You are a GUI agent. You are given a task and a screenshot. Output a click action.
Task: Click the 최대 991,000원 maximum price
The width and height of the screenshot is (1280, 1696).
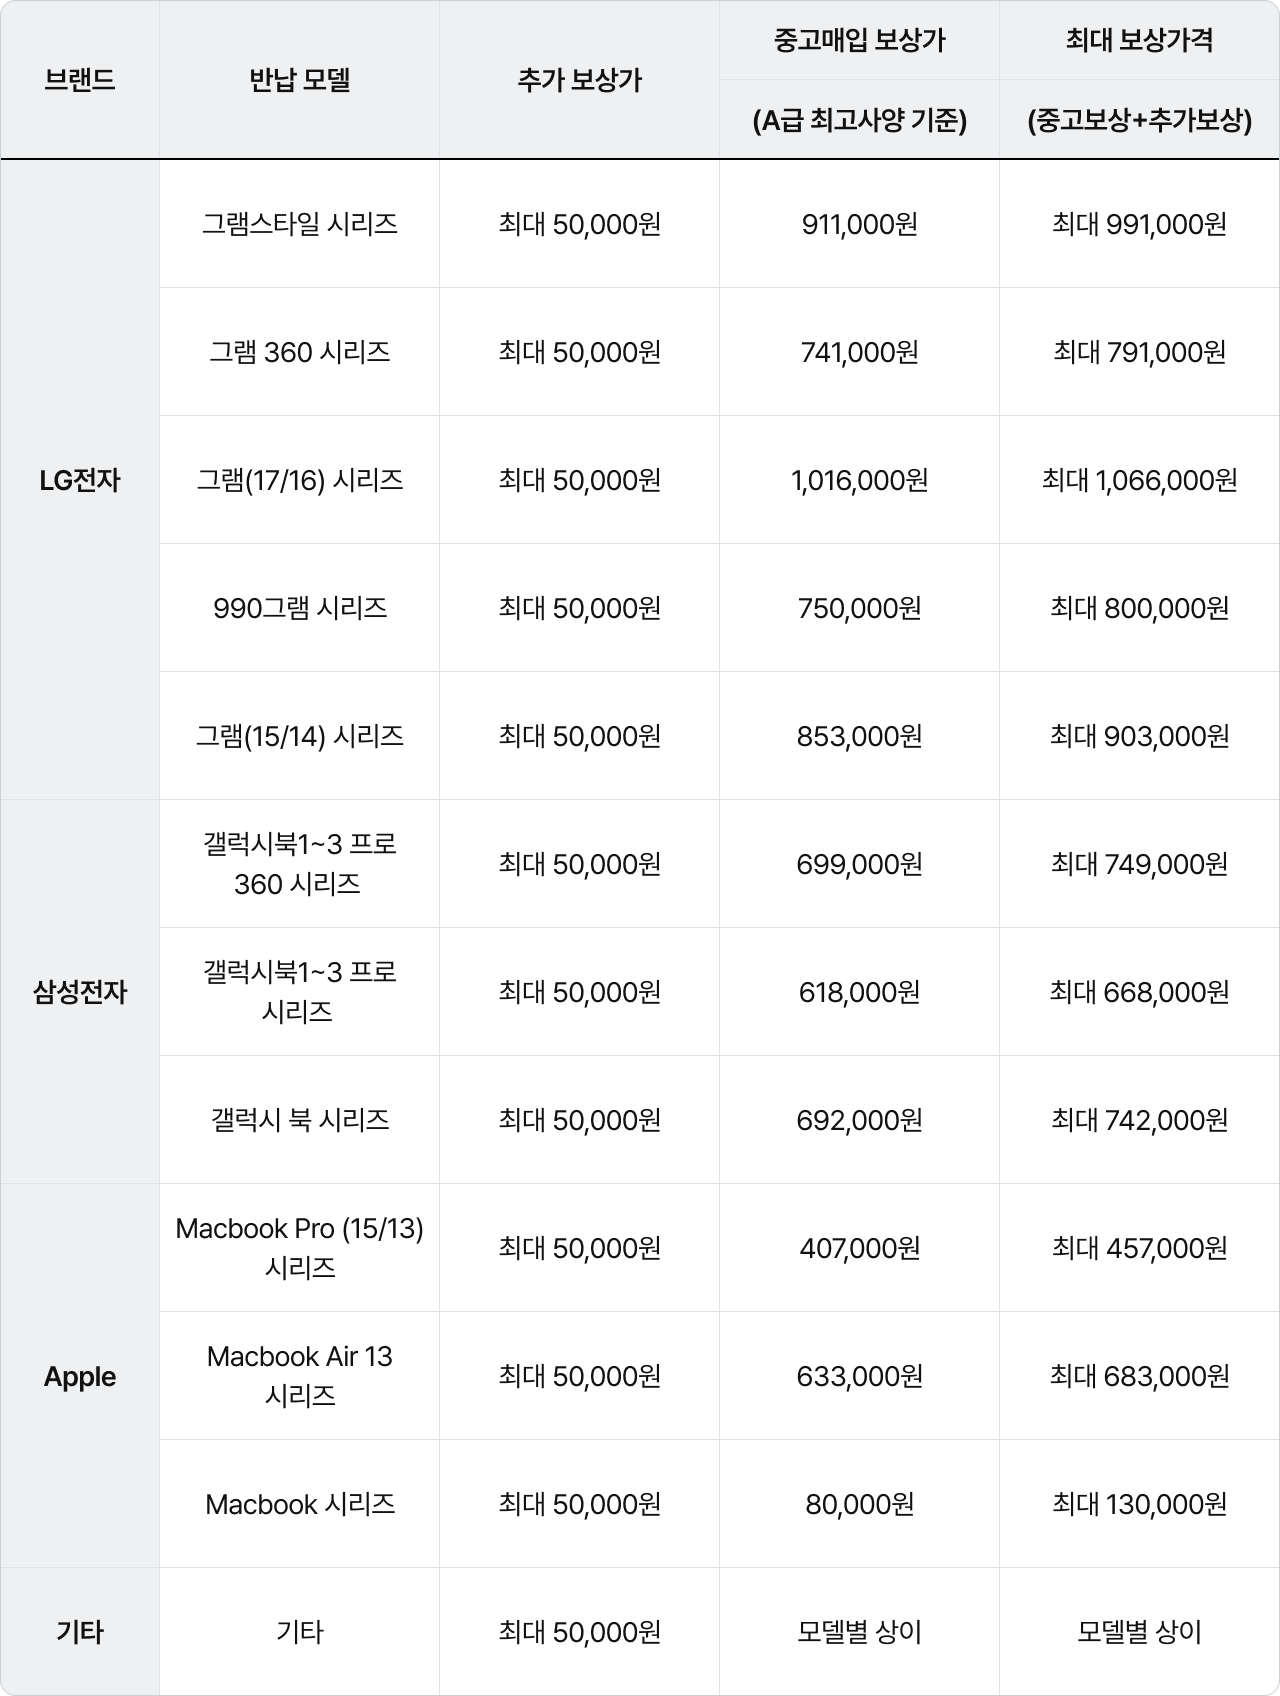point(1139,224)
